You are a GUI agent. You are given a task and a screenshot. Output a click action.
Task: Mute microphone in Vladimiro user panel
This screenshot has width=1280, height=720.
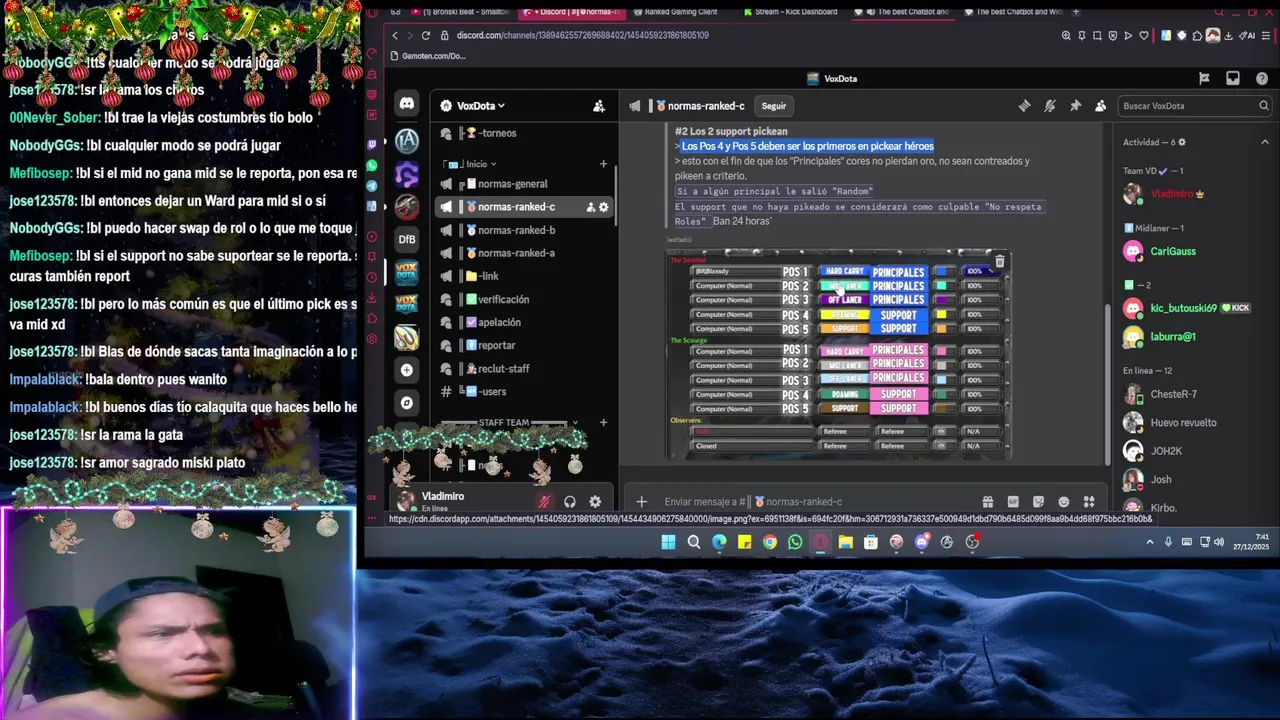[544, 502]
